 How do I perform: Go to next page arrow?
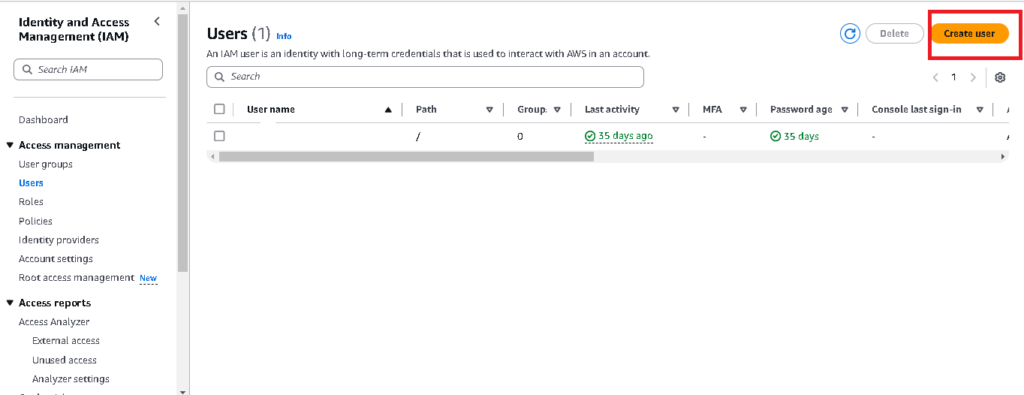(x=973, y=78)
